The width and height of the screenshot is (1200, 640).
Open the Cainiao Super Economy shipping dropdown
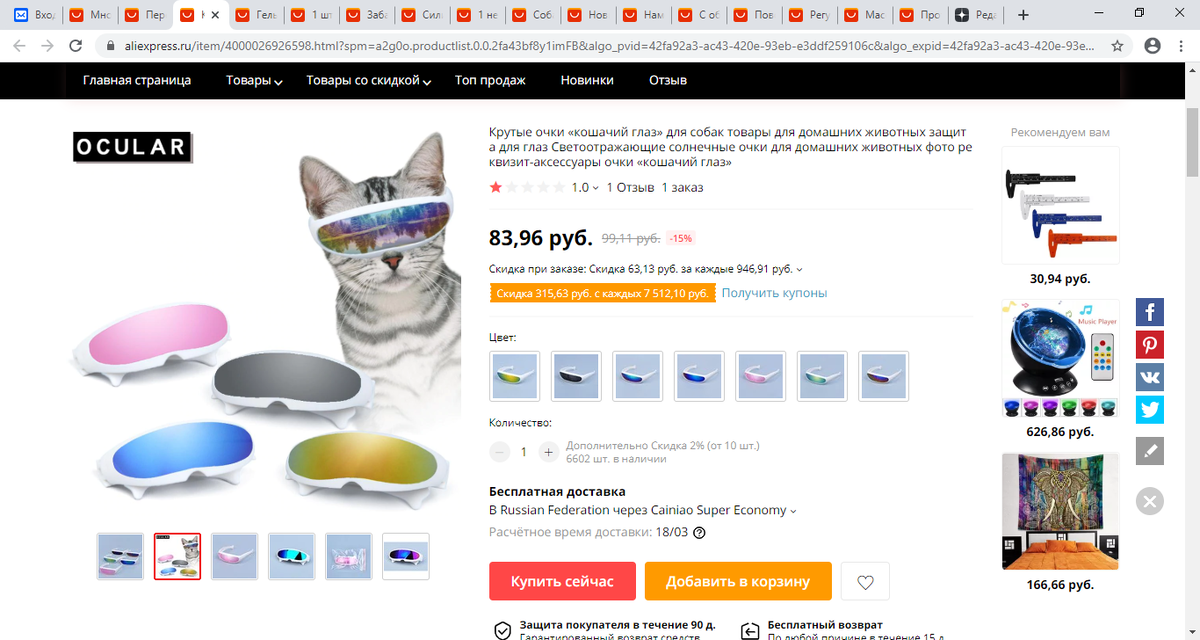[643, 510]
